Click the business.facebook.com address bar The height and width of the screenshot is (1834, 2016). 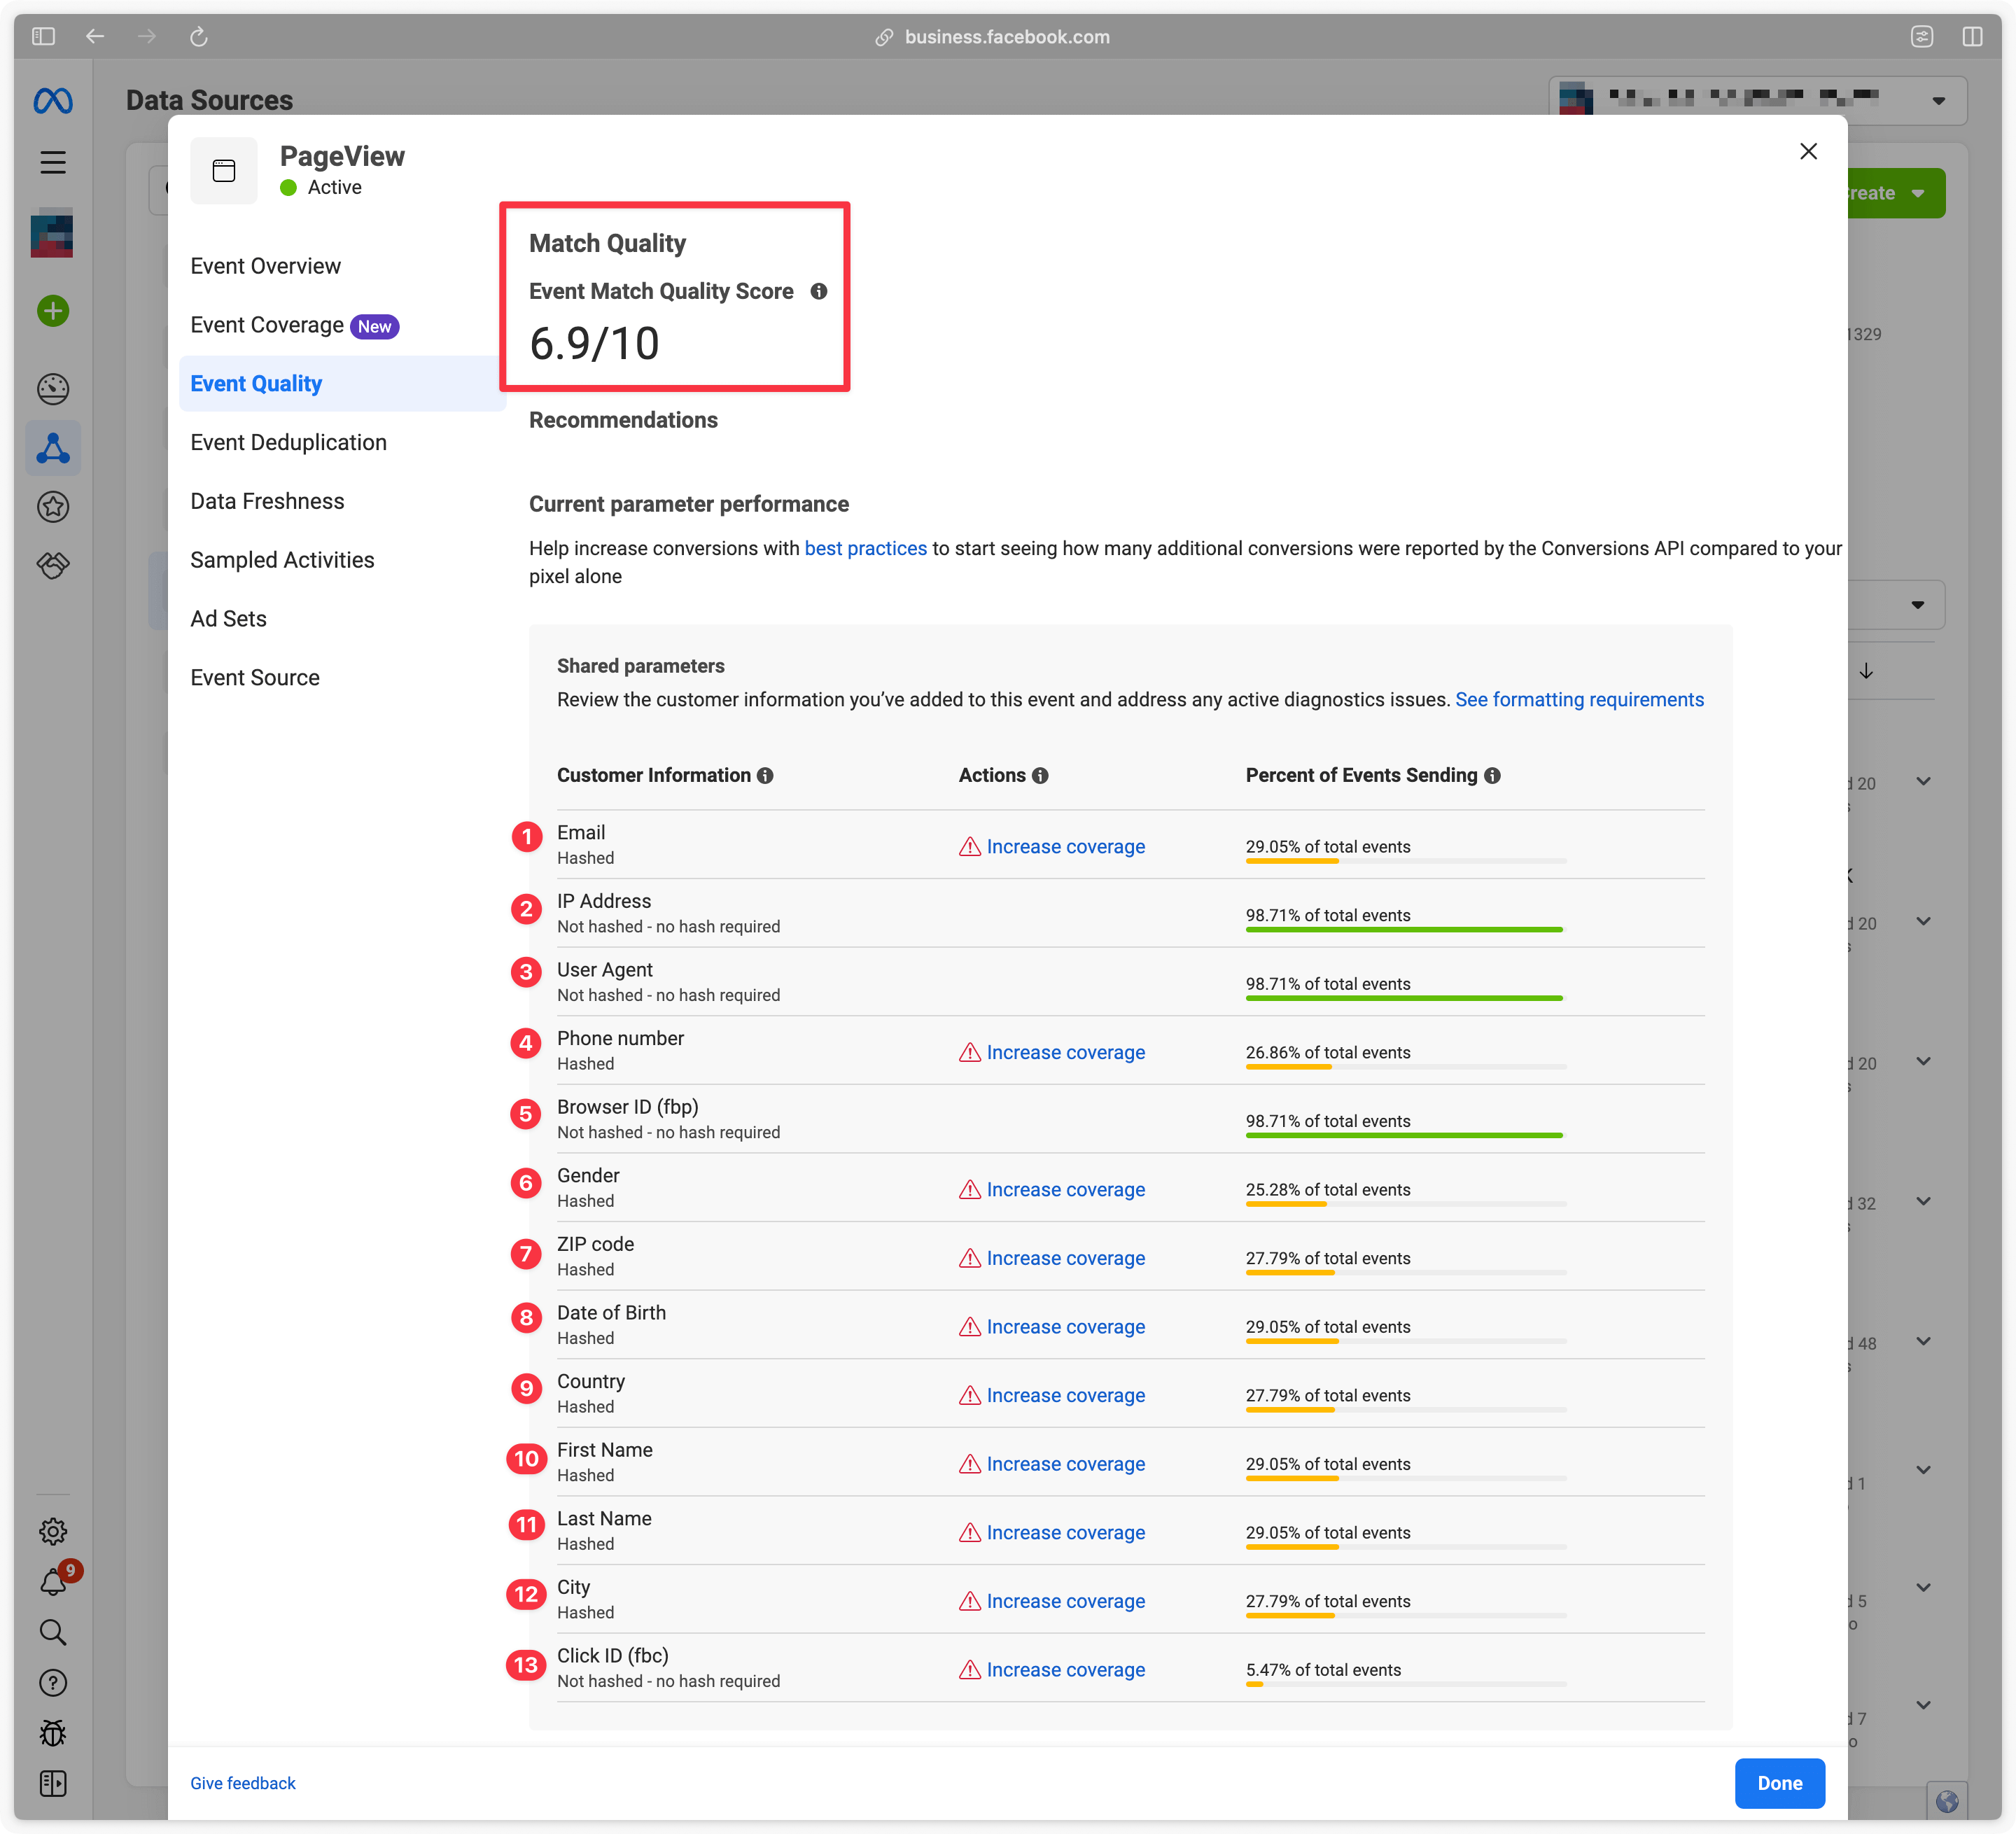click(992, 37)
